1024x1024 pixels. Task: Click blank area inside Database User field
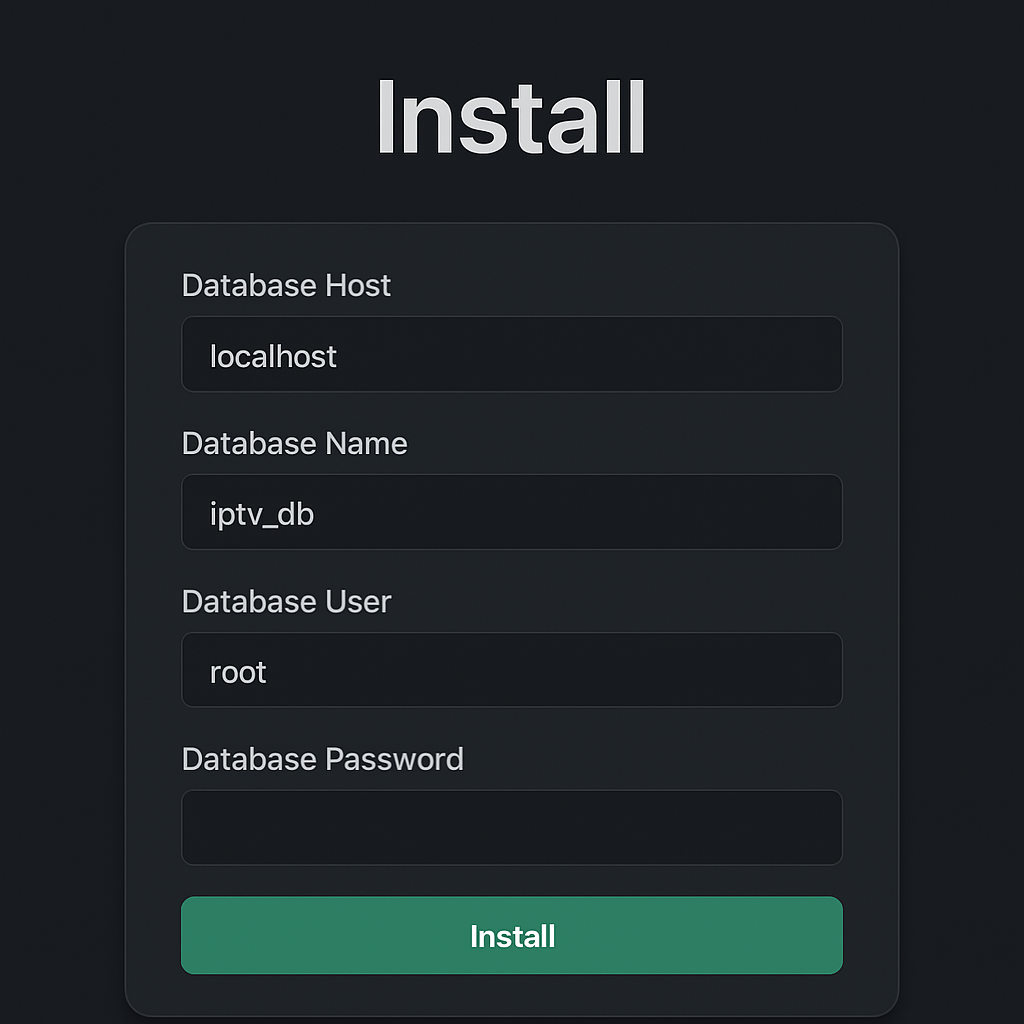tap(555, 670)
